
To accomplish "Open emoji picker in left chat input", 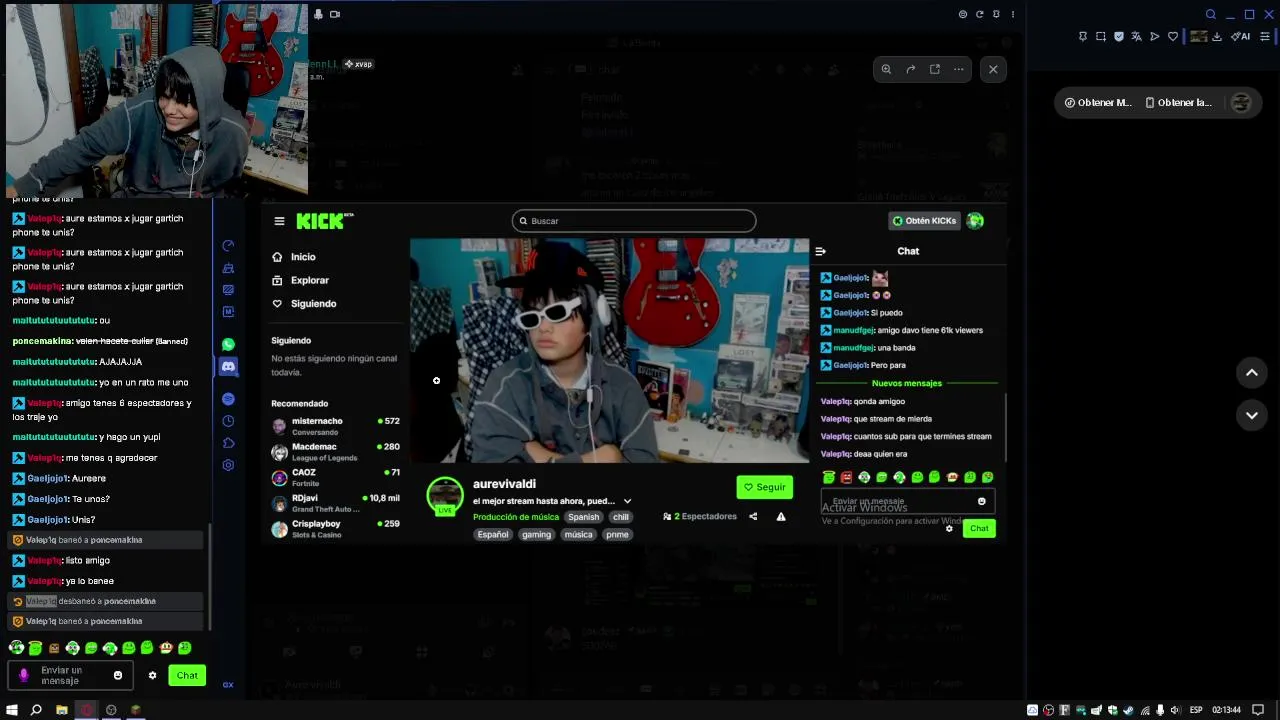I will point(118,675).
